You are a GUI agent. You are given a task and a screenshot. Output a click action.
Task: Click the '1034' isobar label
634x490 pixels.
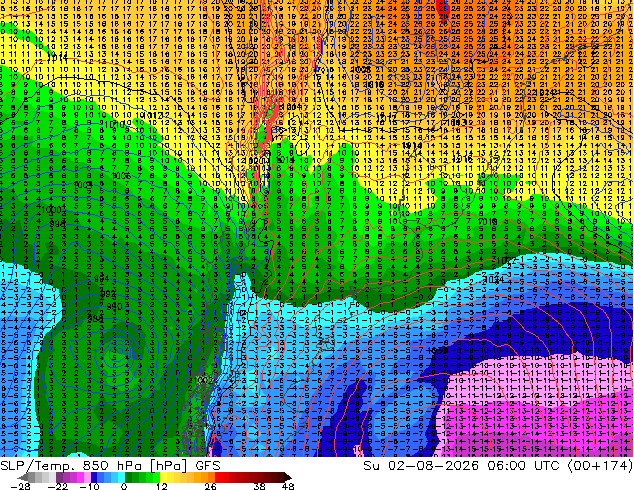click(x=494, y=279)
